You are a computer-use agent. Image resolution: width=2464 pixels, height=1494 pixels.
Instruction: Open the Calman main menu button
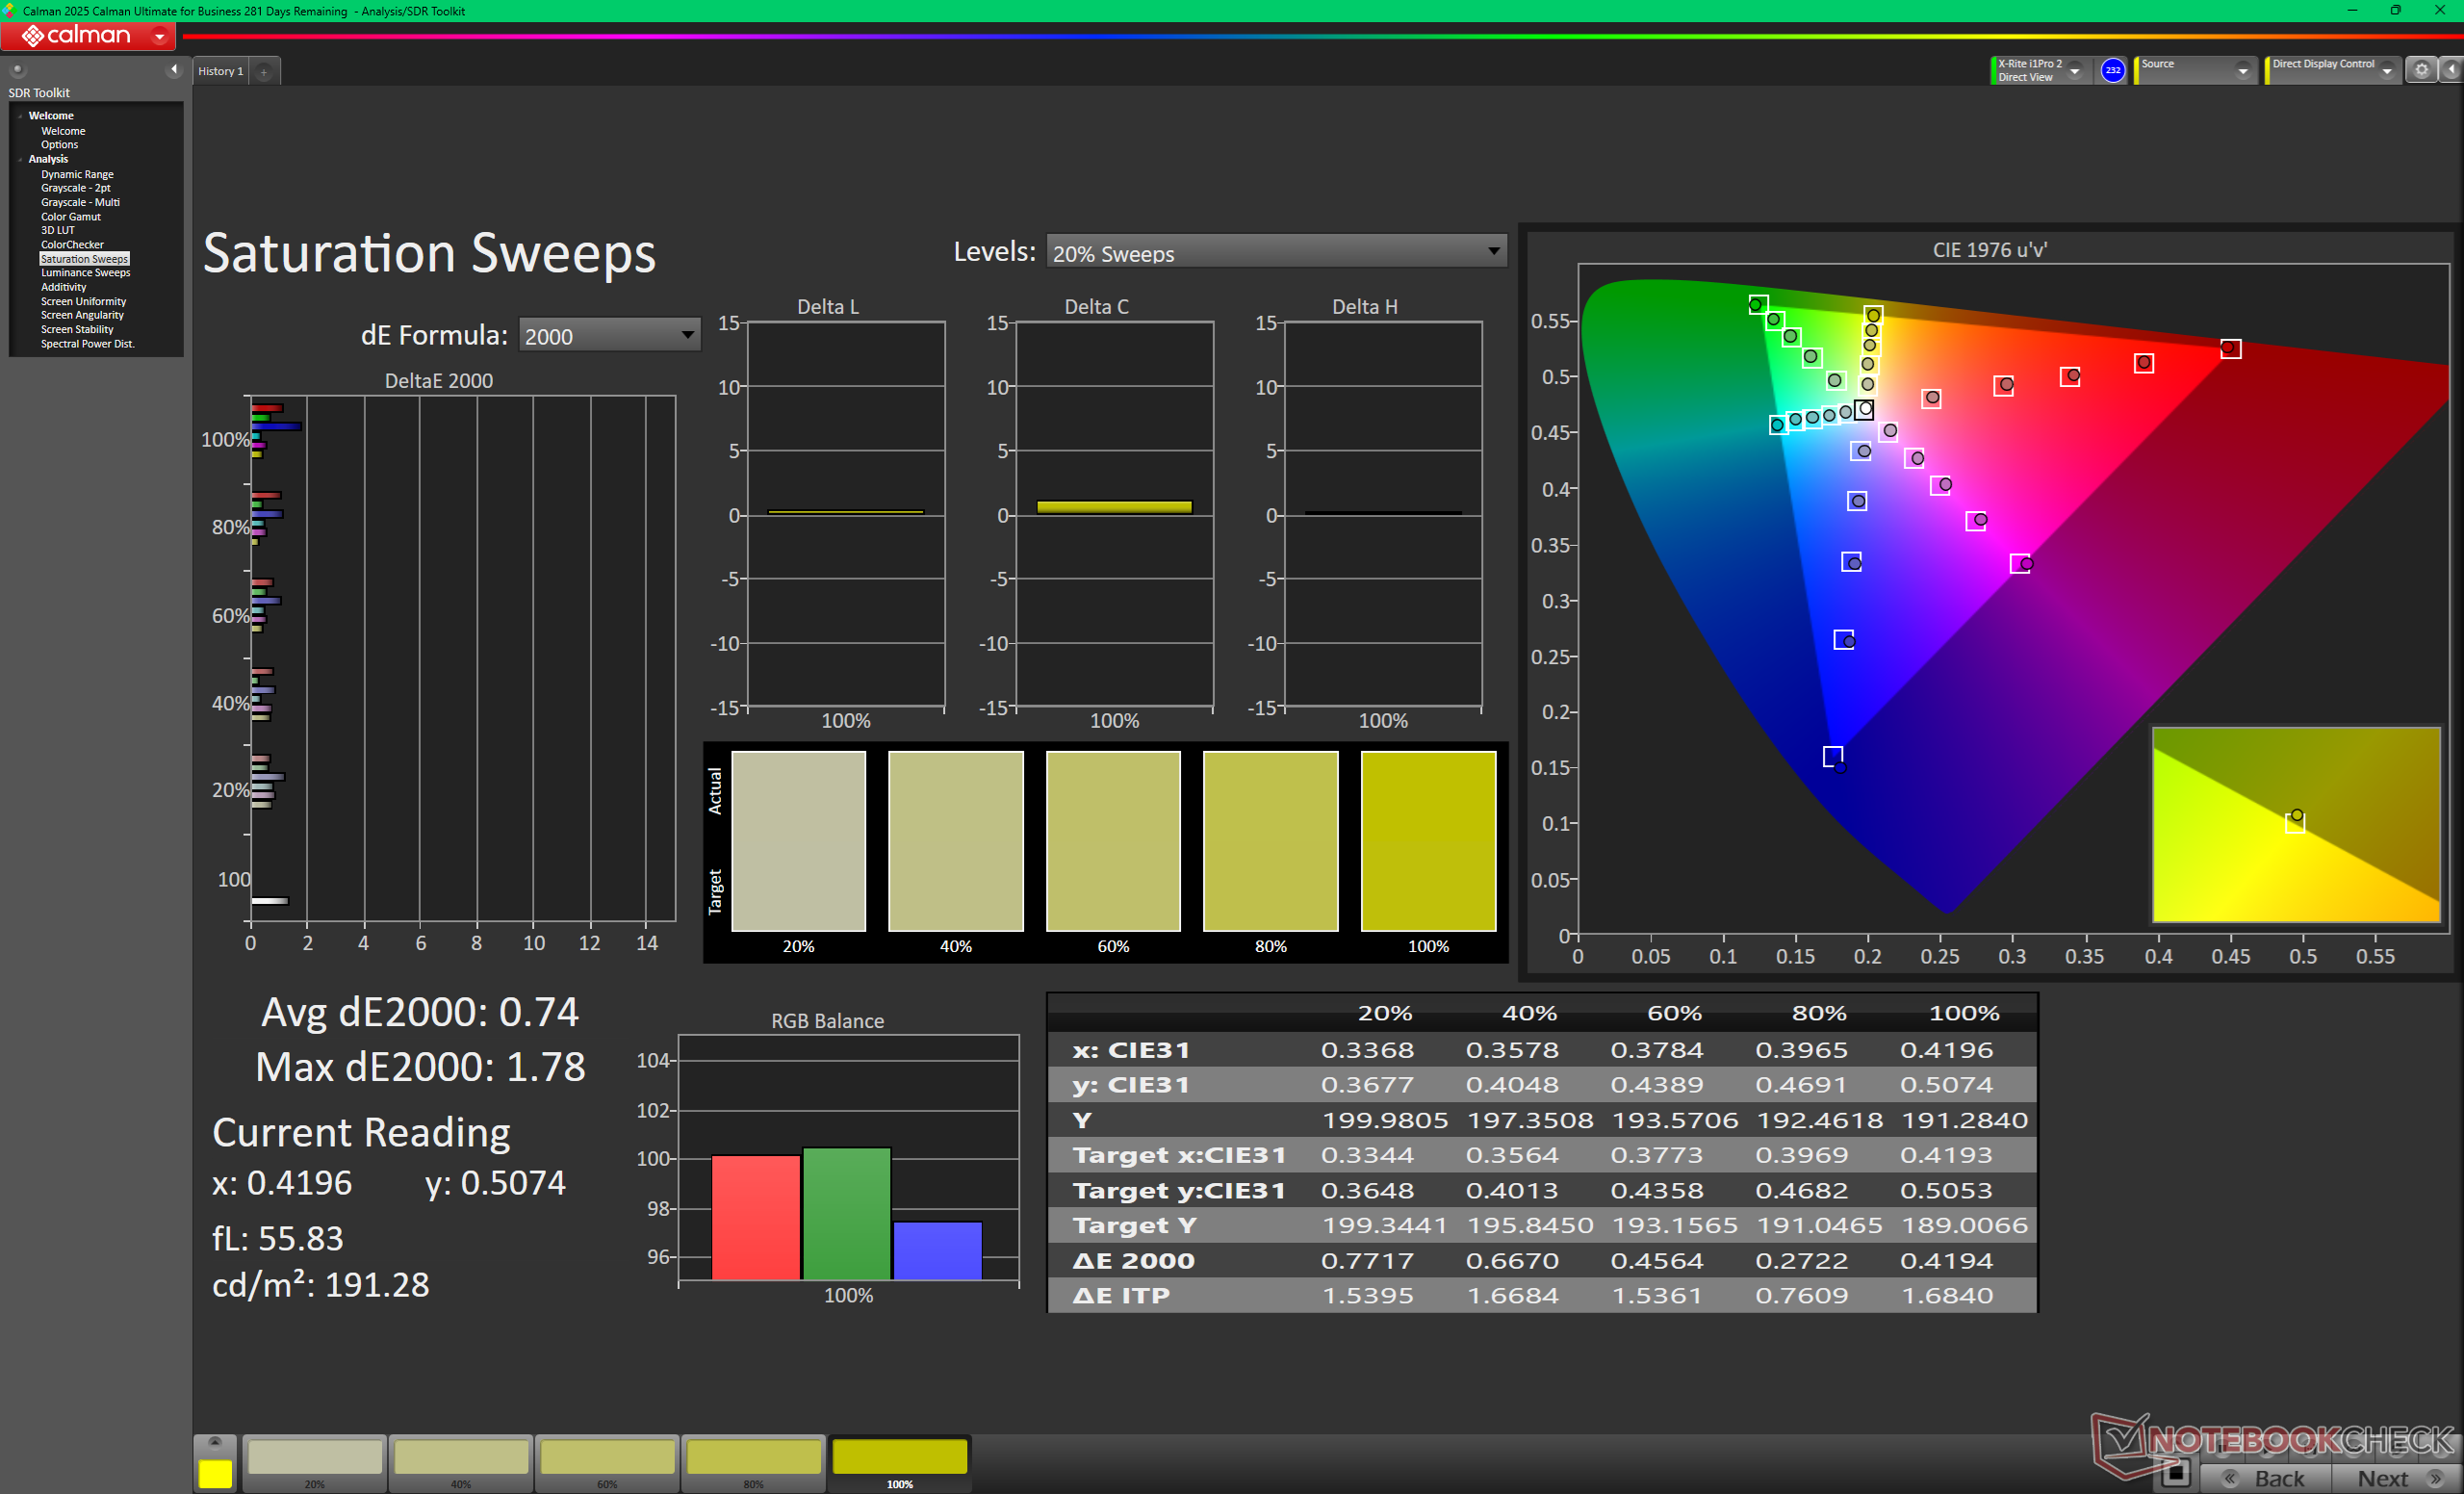(88, 36)
